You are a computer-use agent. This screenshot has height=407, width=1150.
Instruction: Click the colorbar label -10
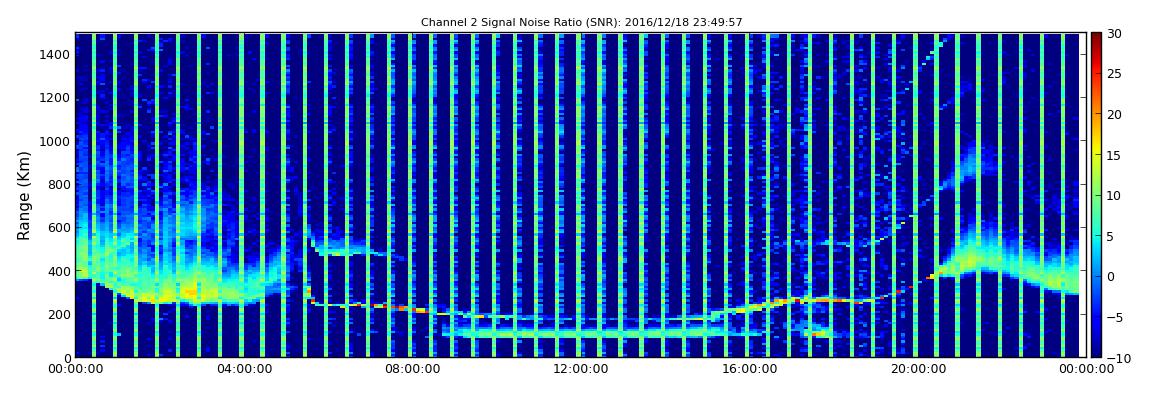tap(1116, 358)
